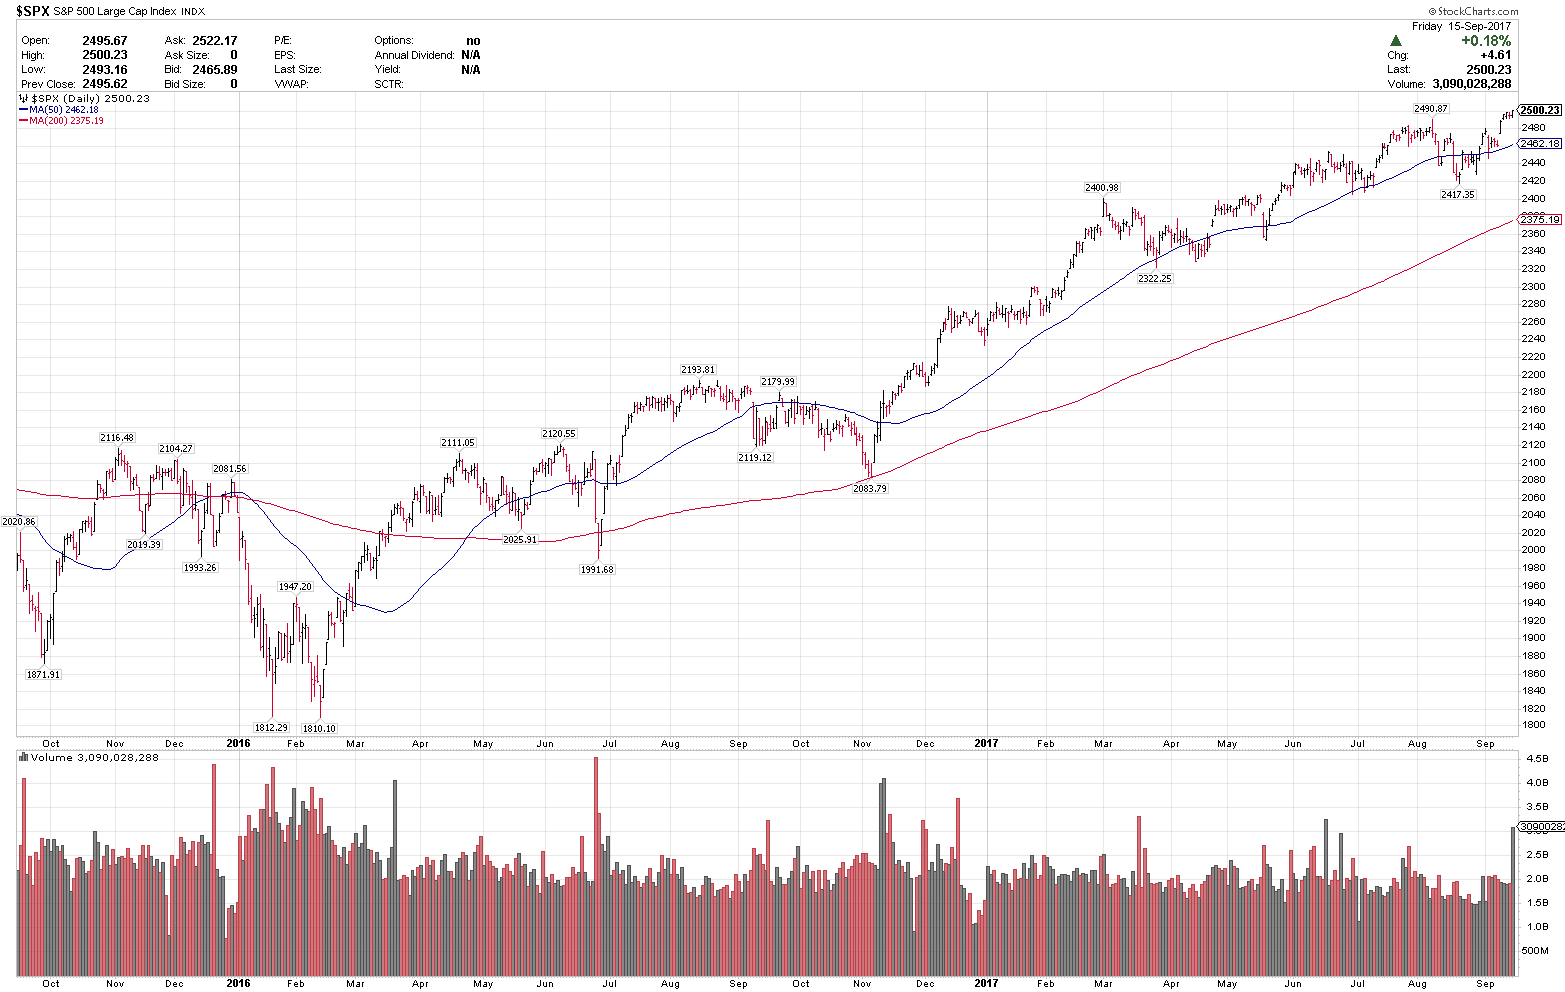Click the 2119.12 low annotation
Viewport: 1565px width, 992px height.
click(x=755, y=458)
